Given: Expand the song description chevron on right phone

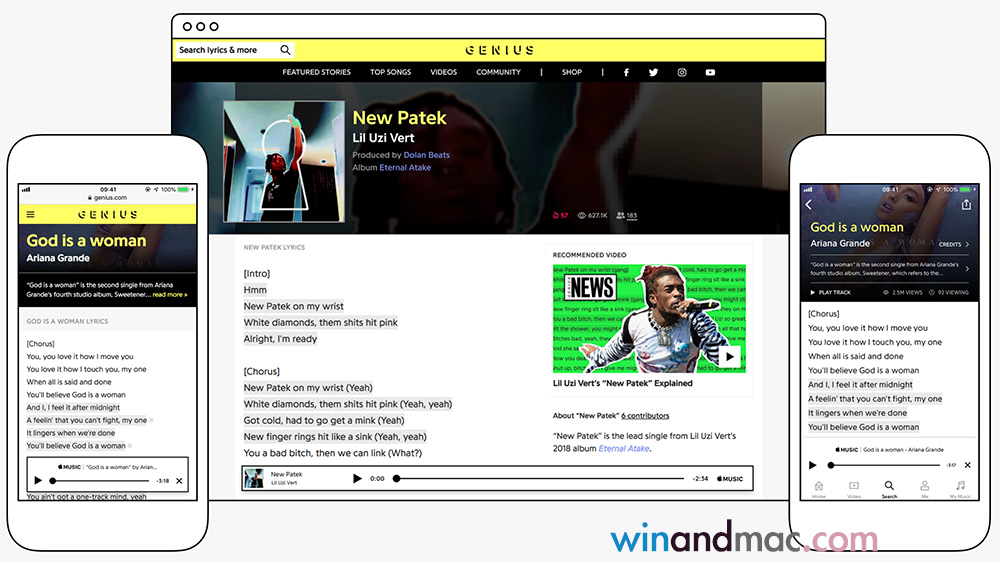Looking at the screenshot, I should (967, 268).
